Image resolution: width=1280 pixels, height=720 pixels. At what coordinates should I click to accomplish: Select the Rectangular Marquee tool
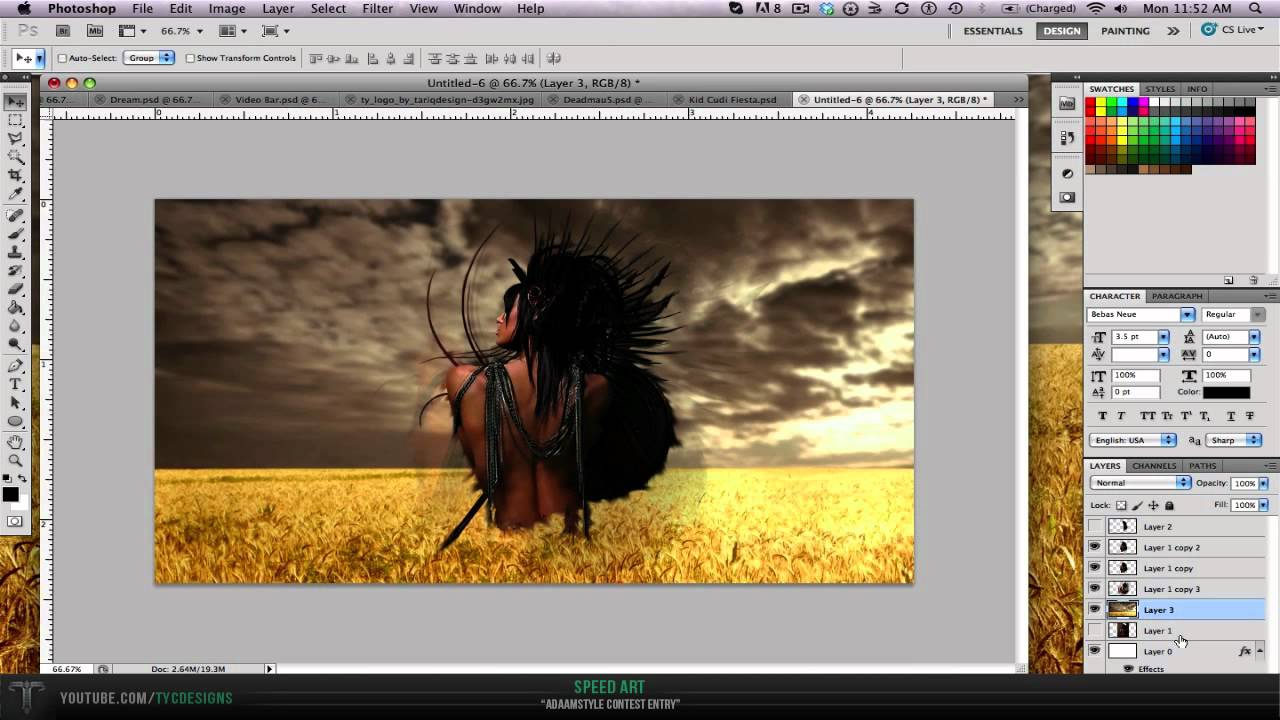click(x=16, y=120)
